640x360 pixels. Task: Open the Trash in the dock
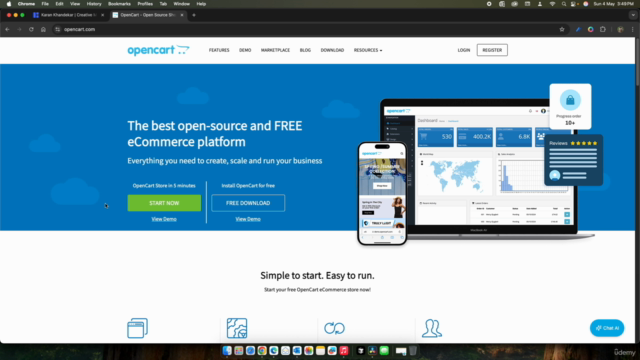413,351
